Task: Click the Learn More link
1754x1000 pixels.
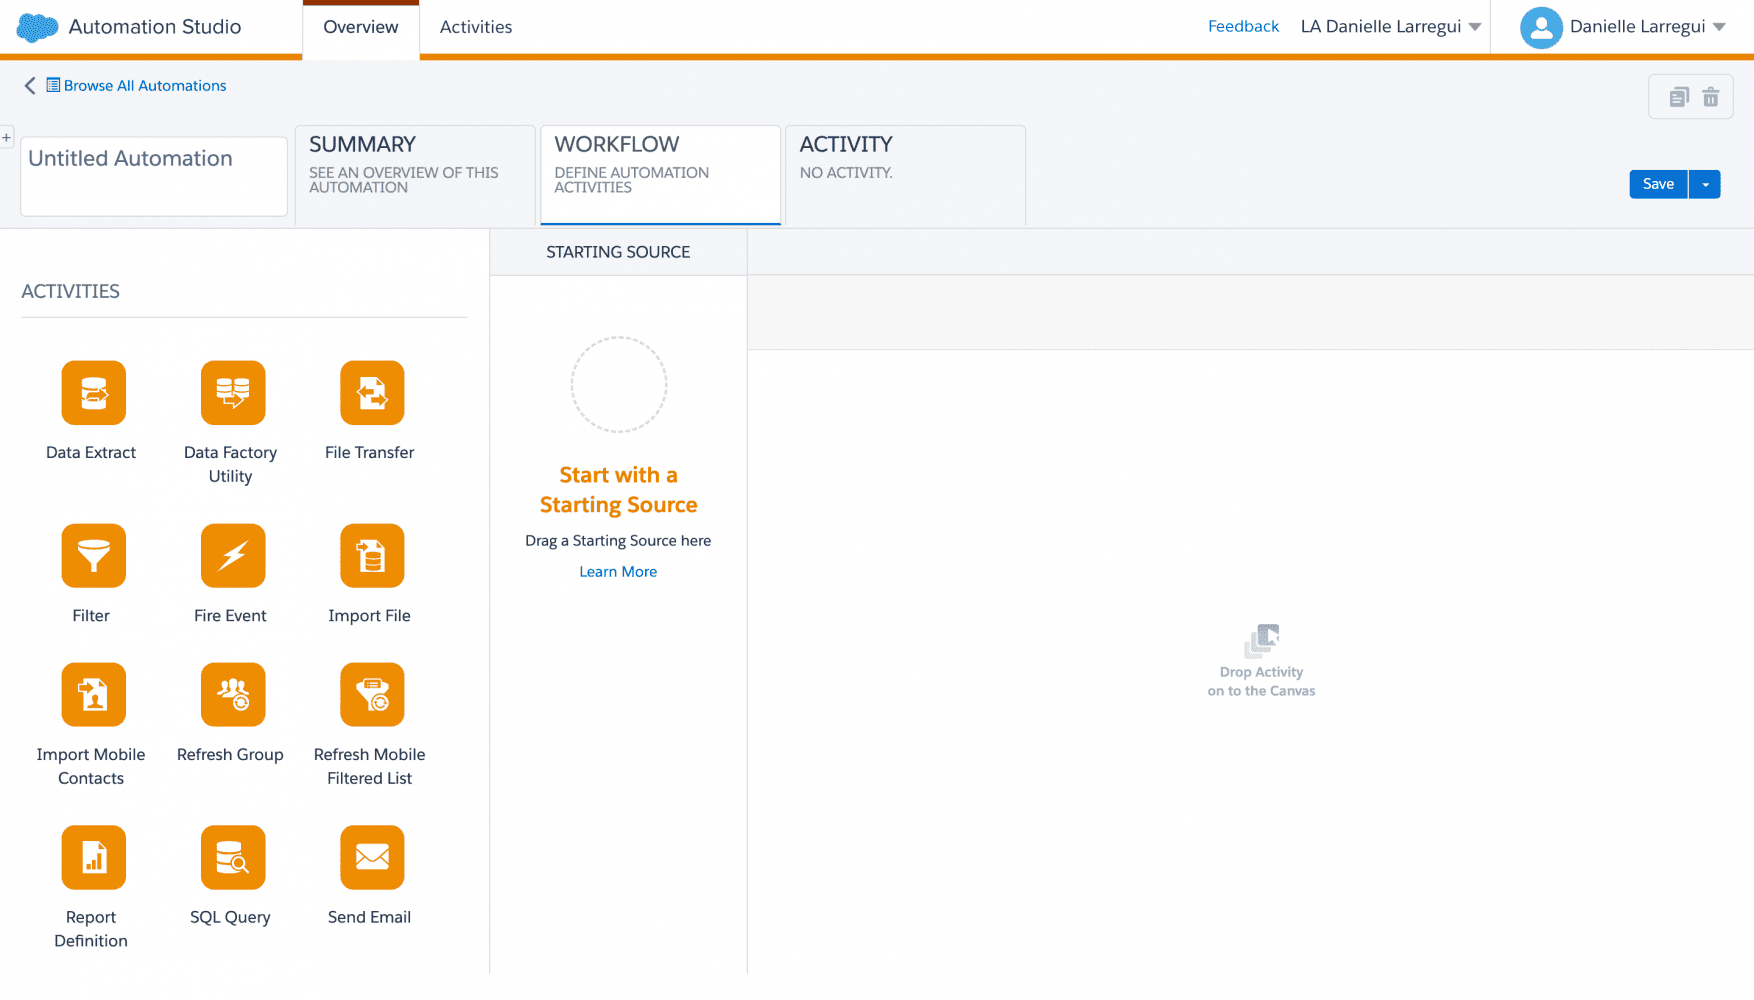Action: 618,572
